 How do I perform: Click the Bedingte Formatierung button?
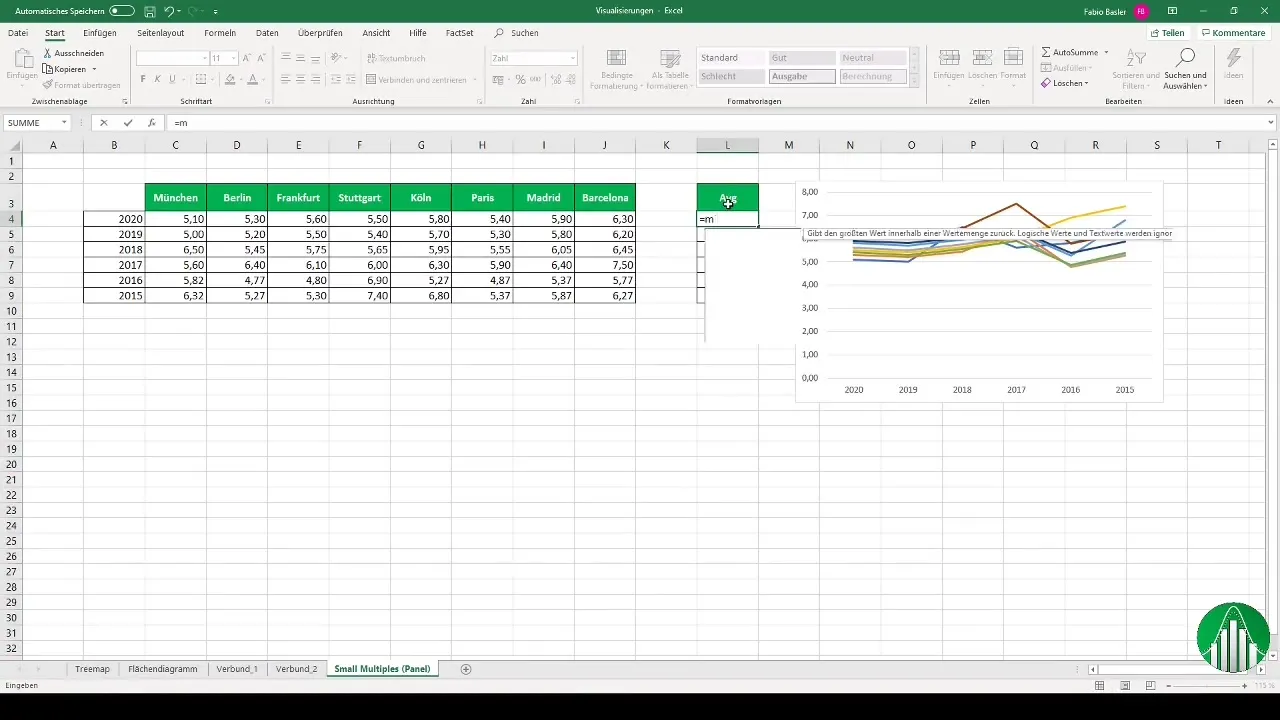tap(617, 70)
